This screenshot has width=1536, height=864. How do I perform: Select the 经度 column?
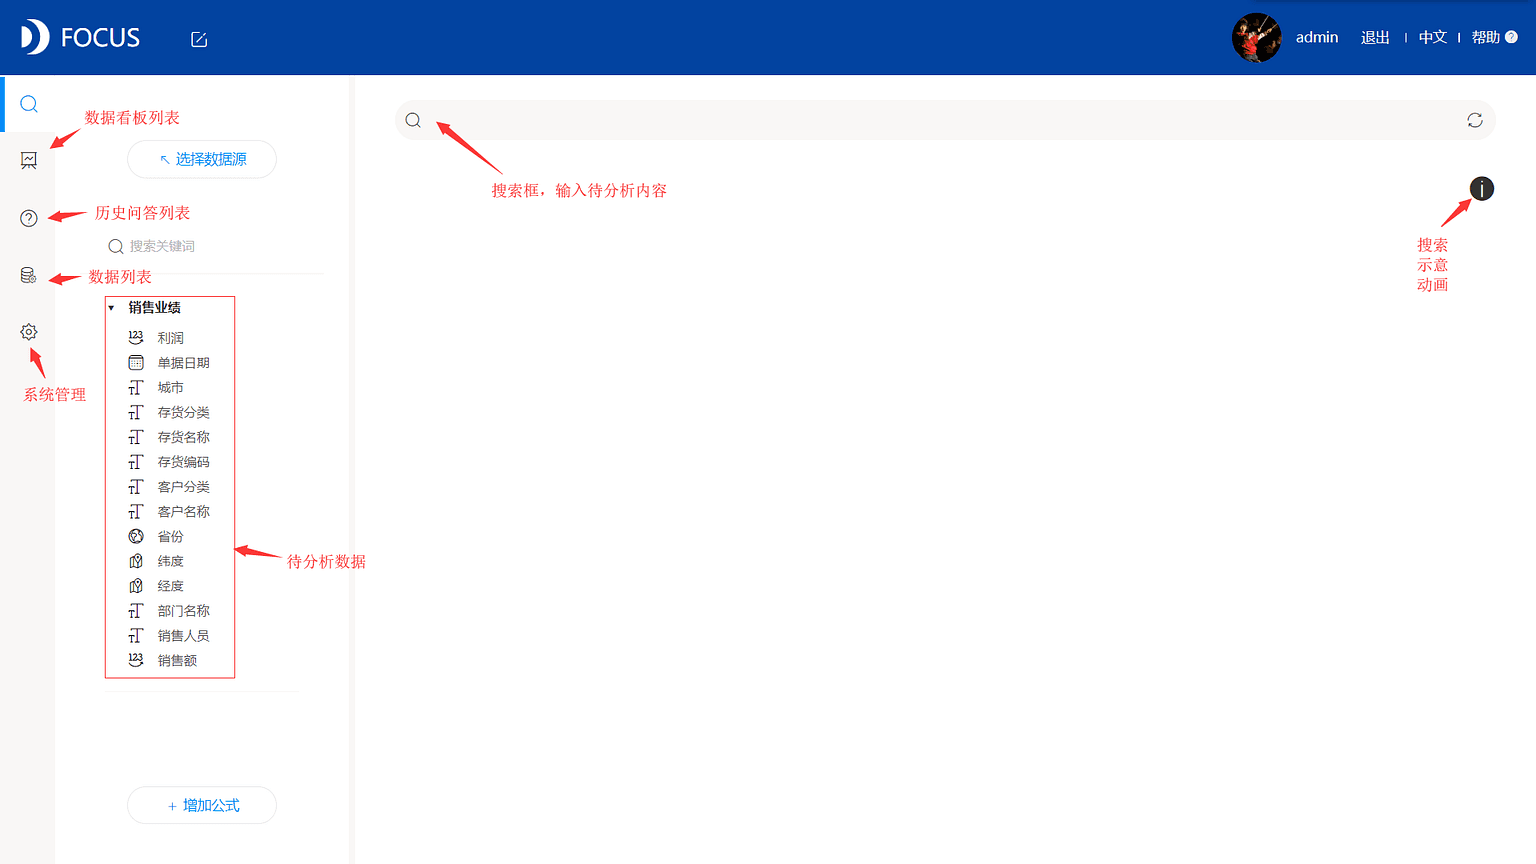pyautogui.click(x=170, y=586)
